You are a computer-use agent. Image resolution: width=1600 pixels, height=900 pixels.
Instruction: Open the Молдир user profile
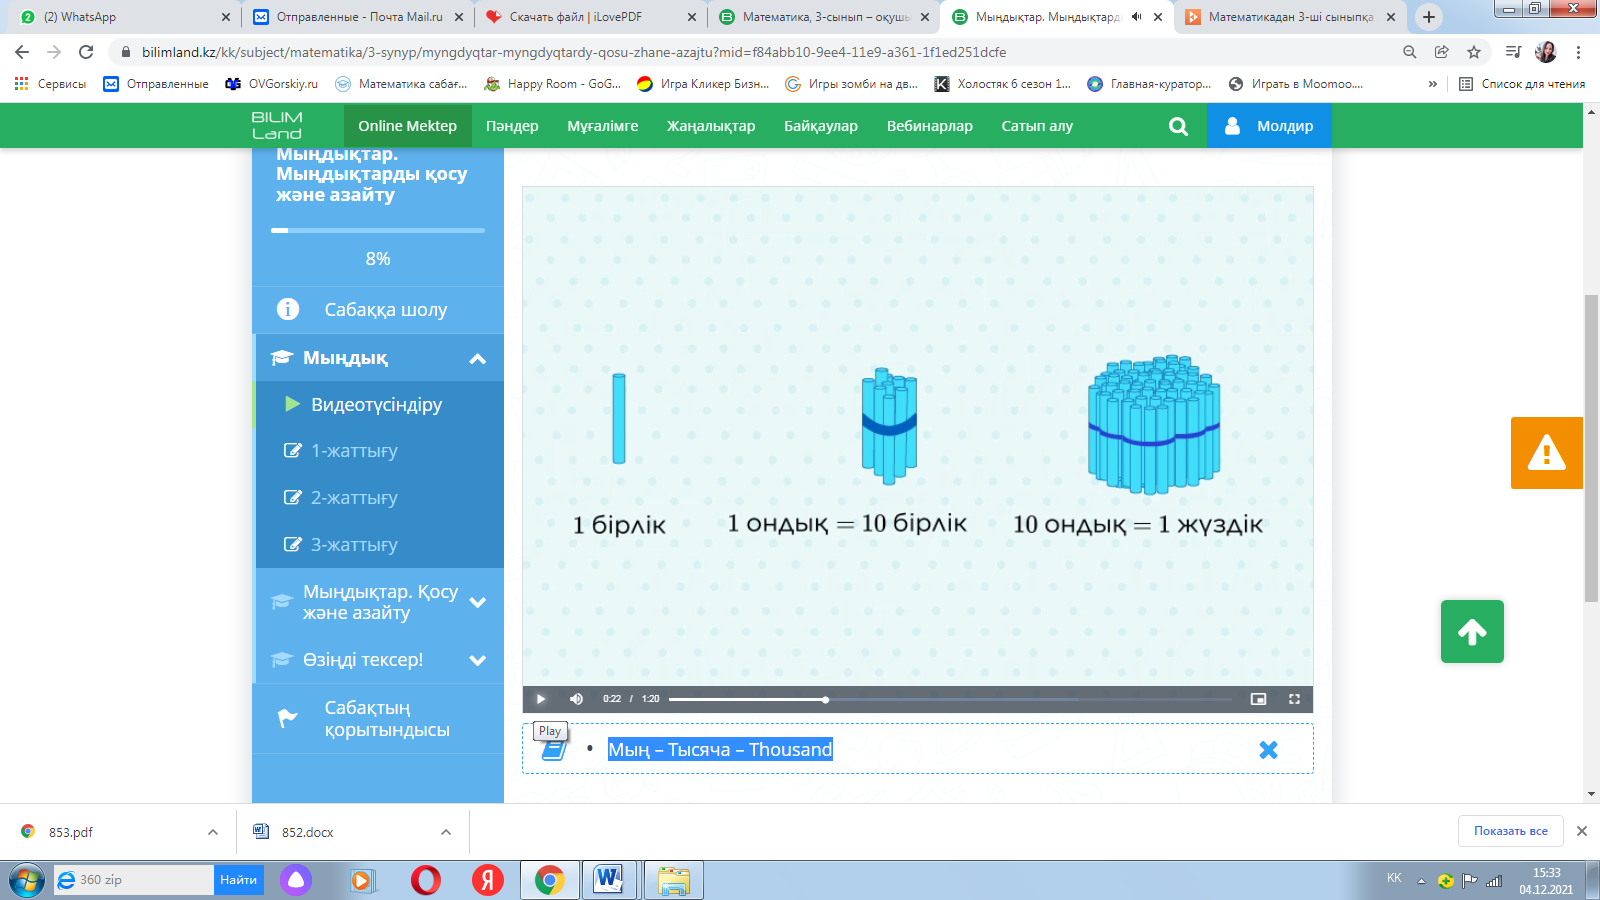1269,126
